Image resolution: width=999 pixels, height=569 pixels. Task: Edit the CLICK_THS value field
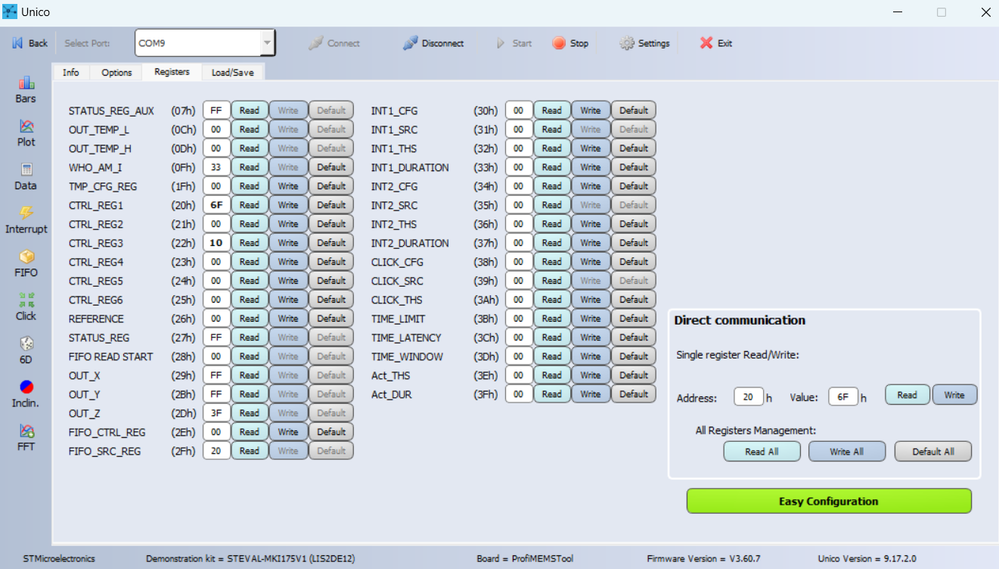519,299
